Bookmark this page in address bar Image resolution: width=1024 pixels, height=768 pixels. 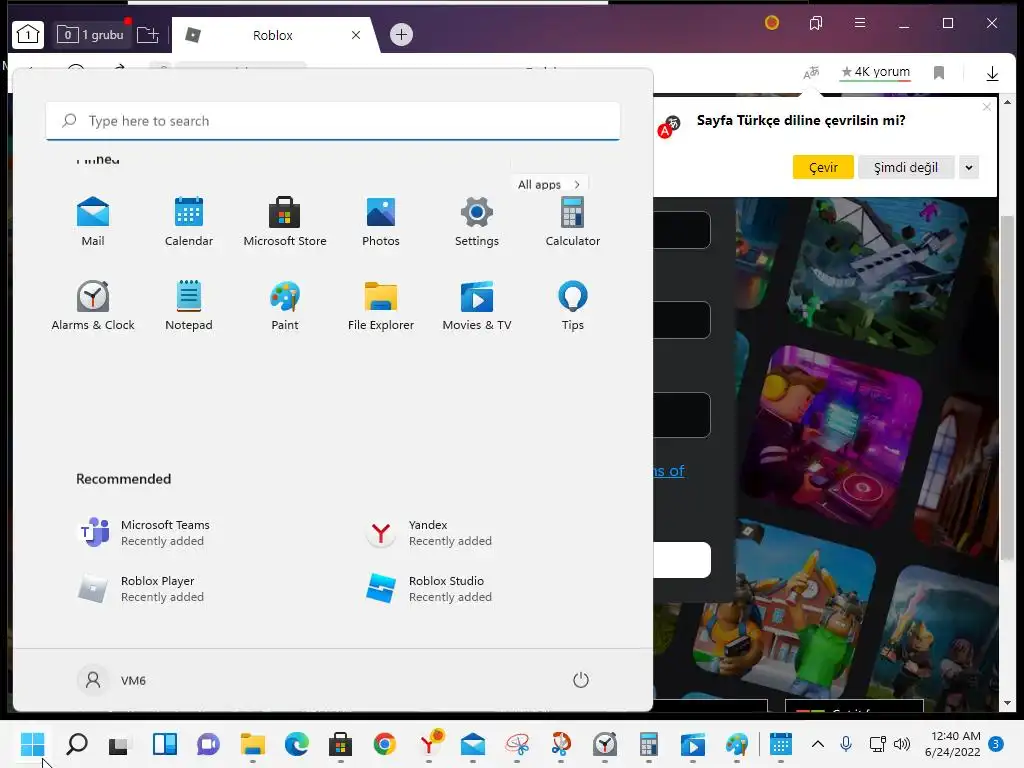pyautogui.click(x=939, y=72)
